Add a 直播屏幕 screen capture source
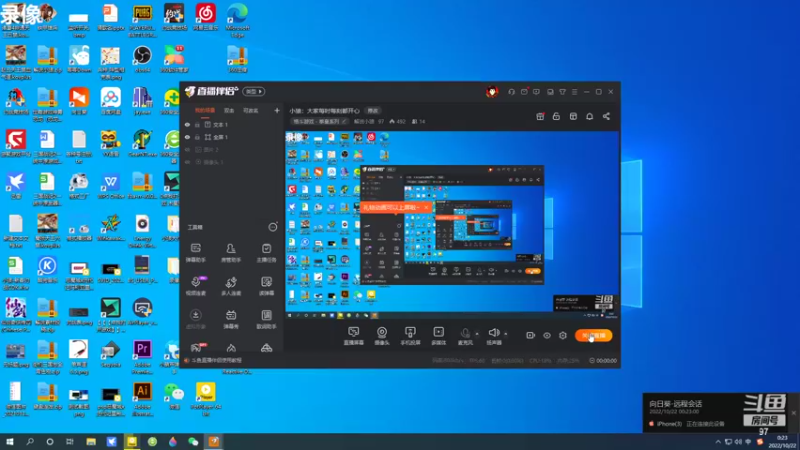 click(354, 336)
